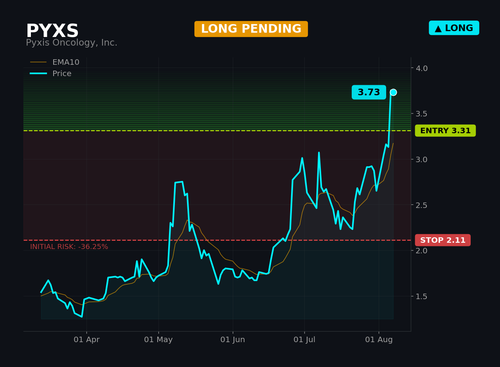Click the 01 Aug axis label
500x367 pixels.
[379, 340]
